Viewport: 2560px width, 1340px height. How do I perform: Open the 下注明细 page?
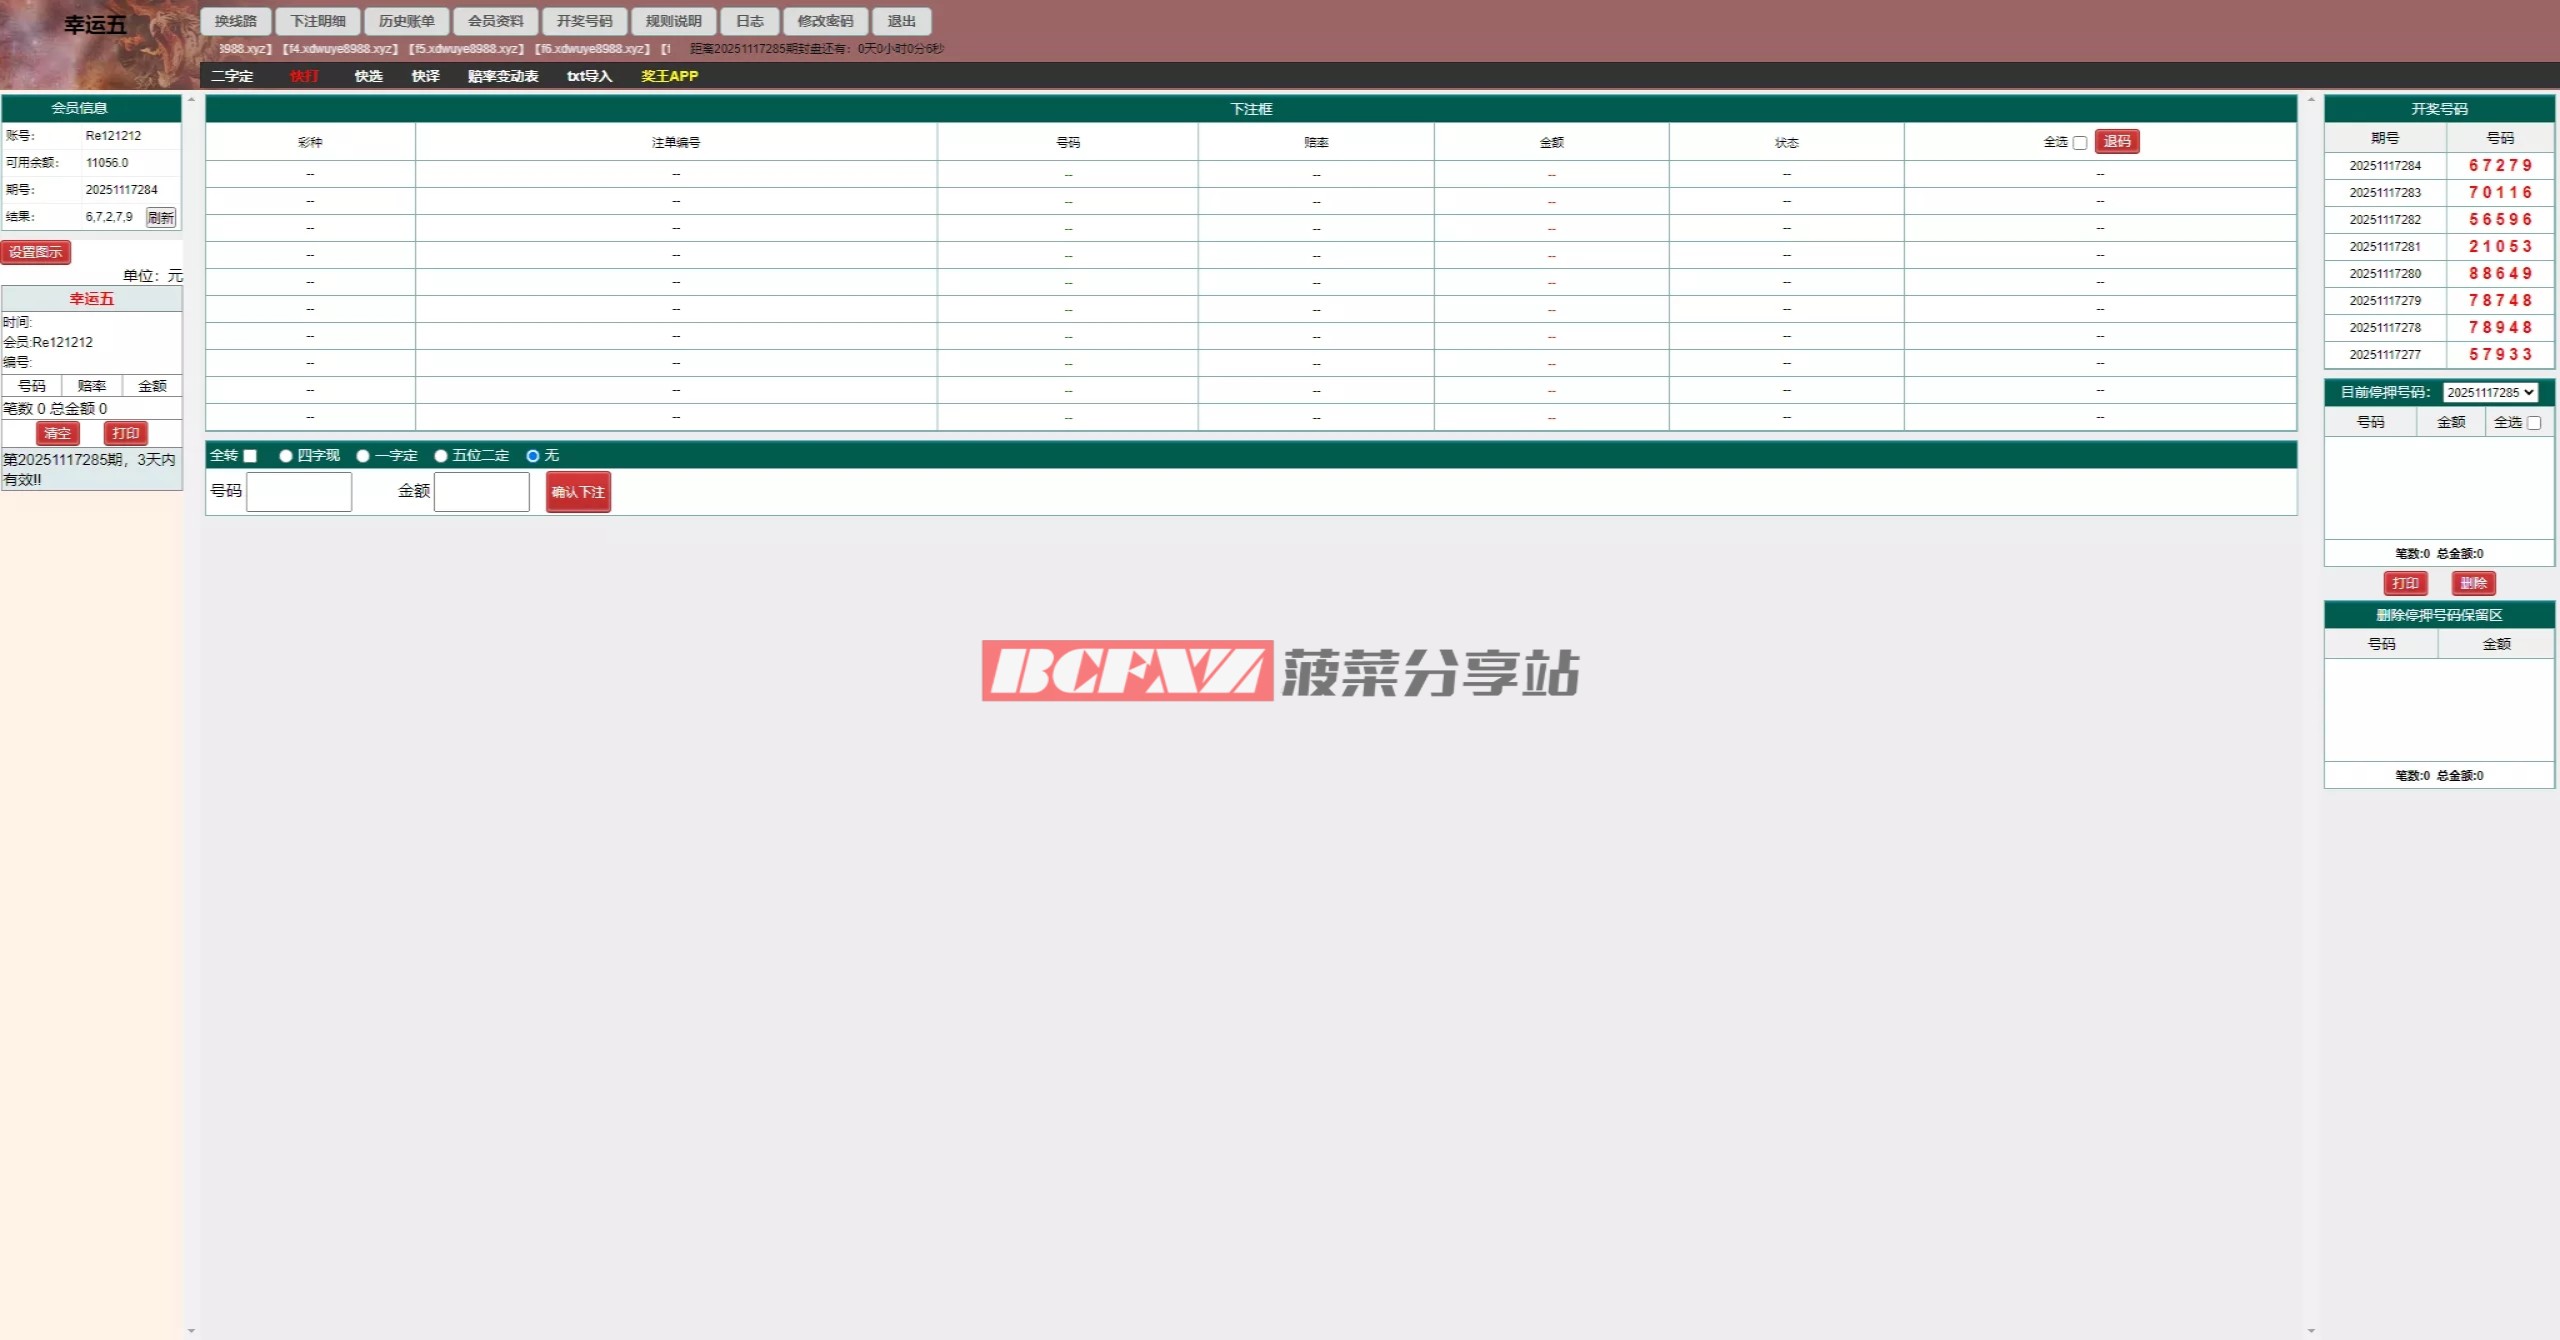point(318,21)
